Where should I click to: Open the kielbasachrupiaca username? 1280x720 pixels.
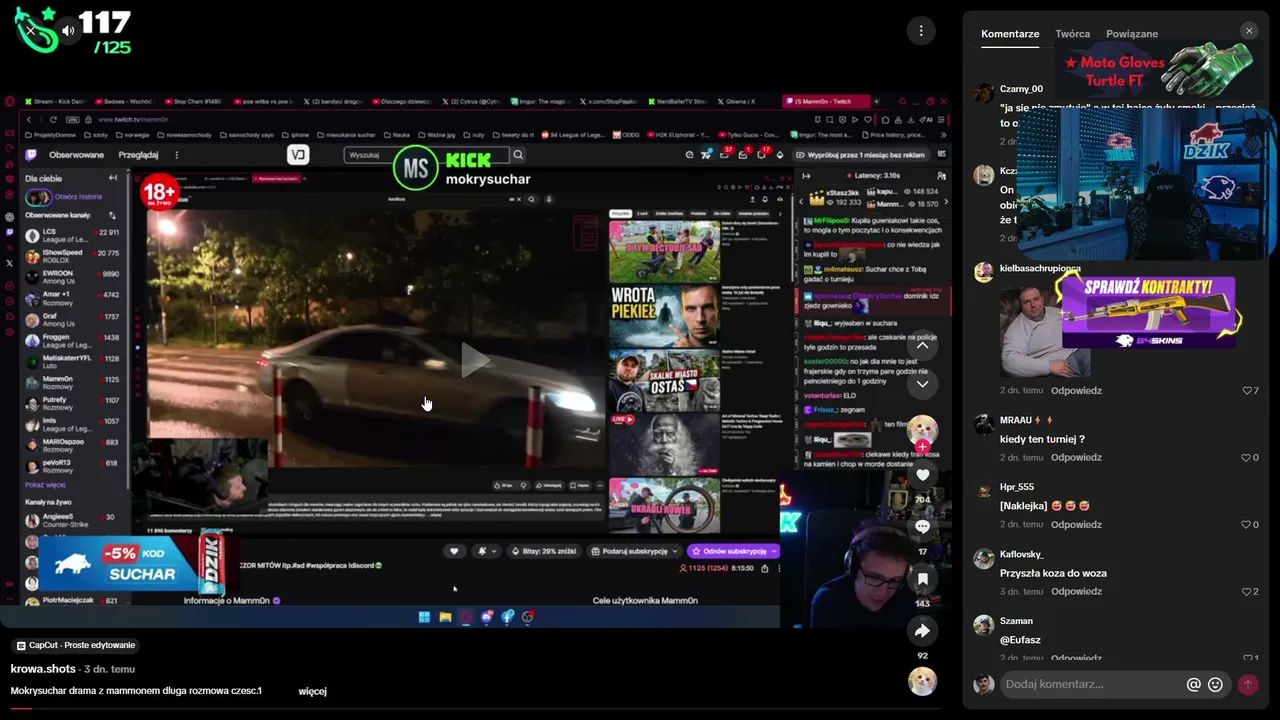coord(1040,268)
